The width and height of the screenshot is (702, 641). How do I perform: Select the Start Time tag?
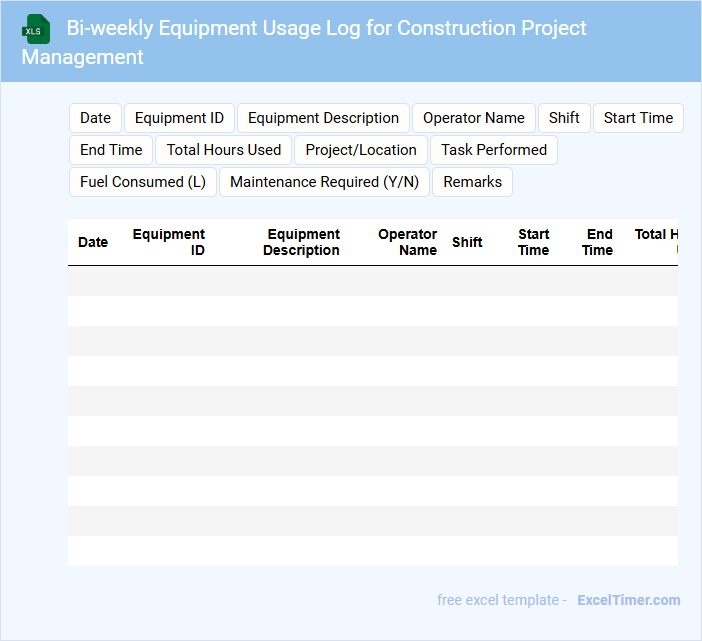638,118
